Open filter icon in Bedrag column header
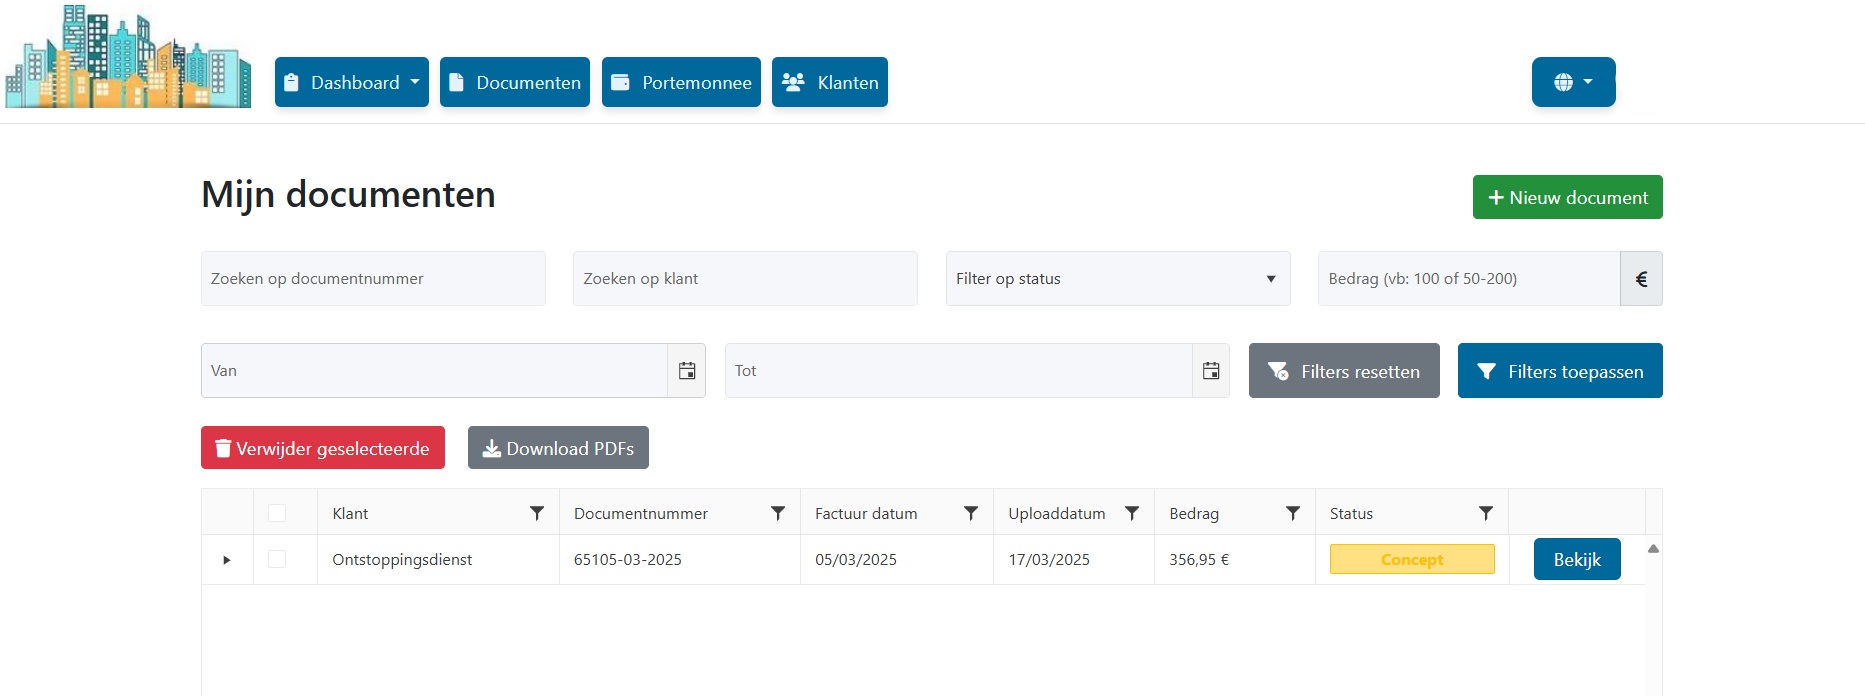Image resolution: width=1865 pixels, height=696 pixels. (1293, 513)
